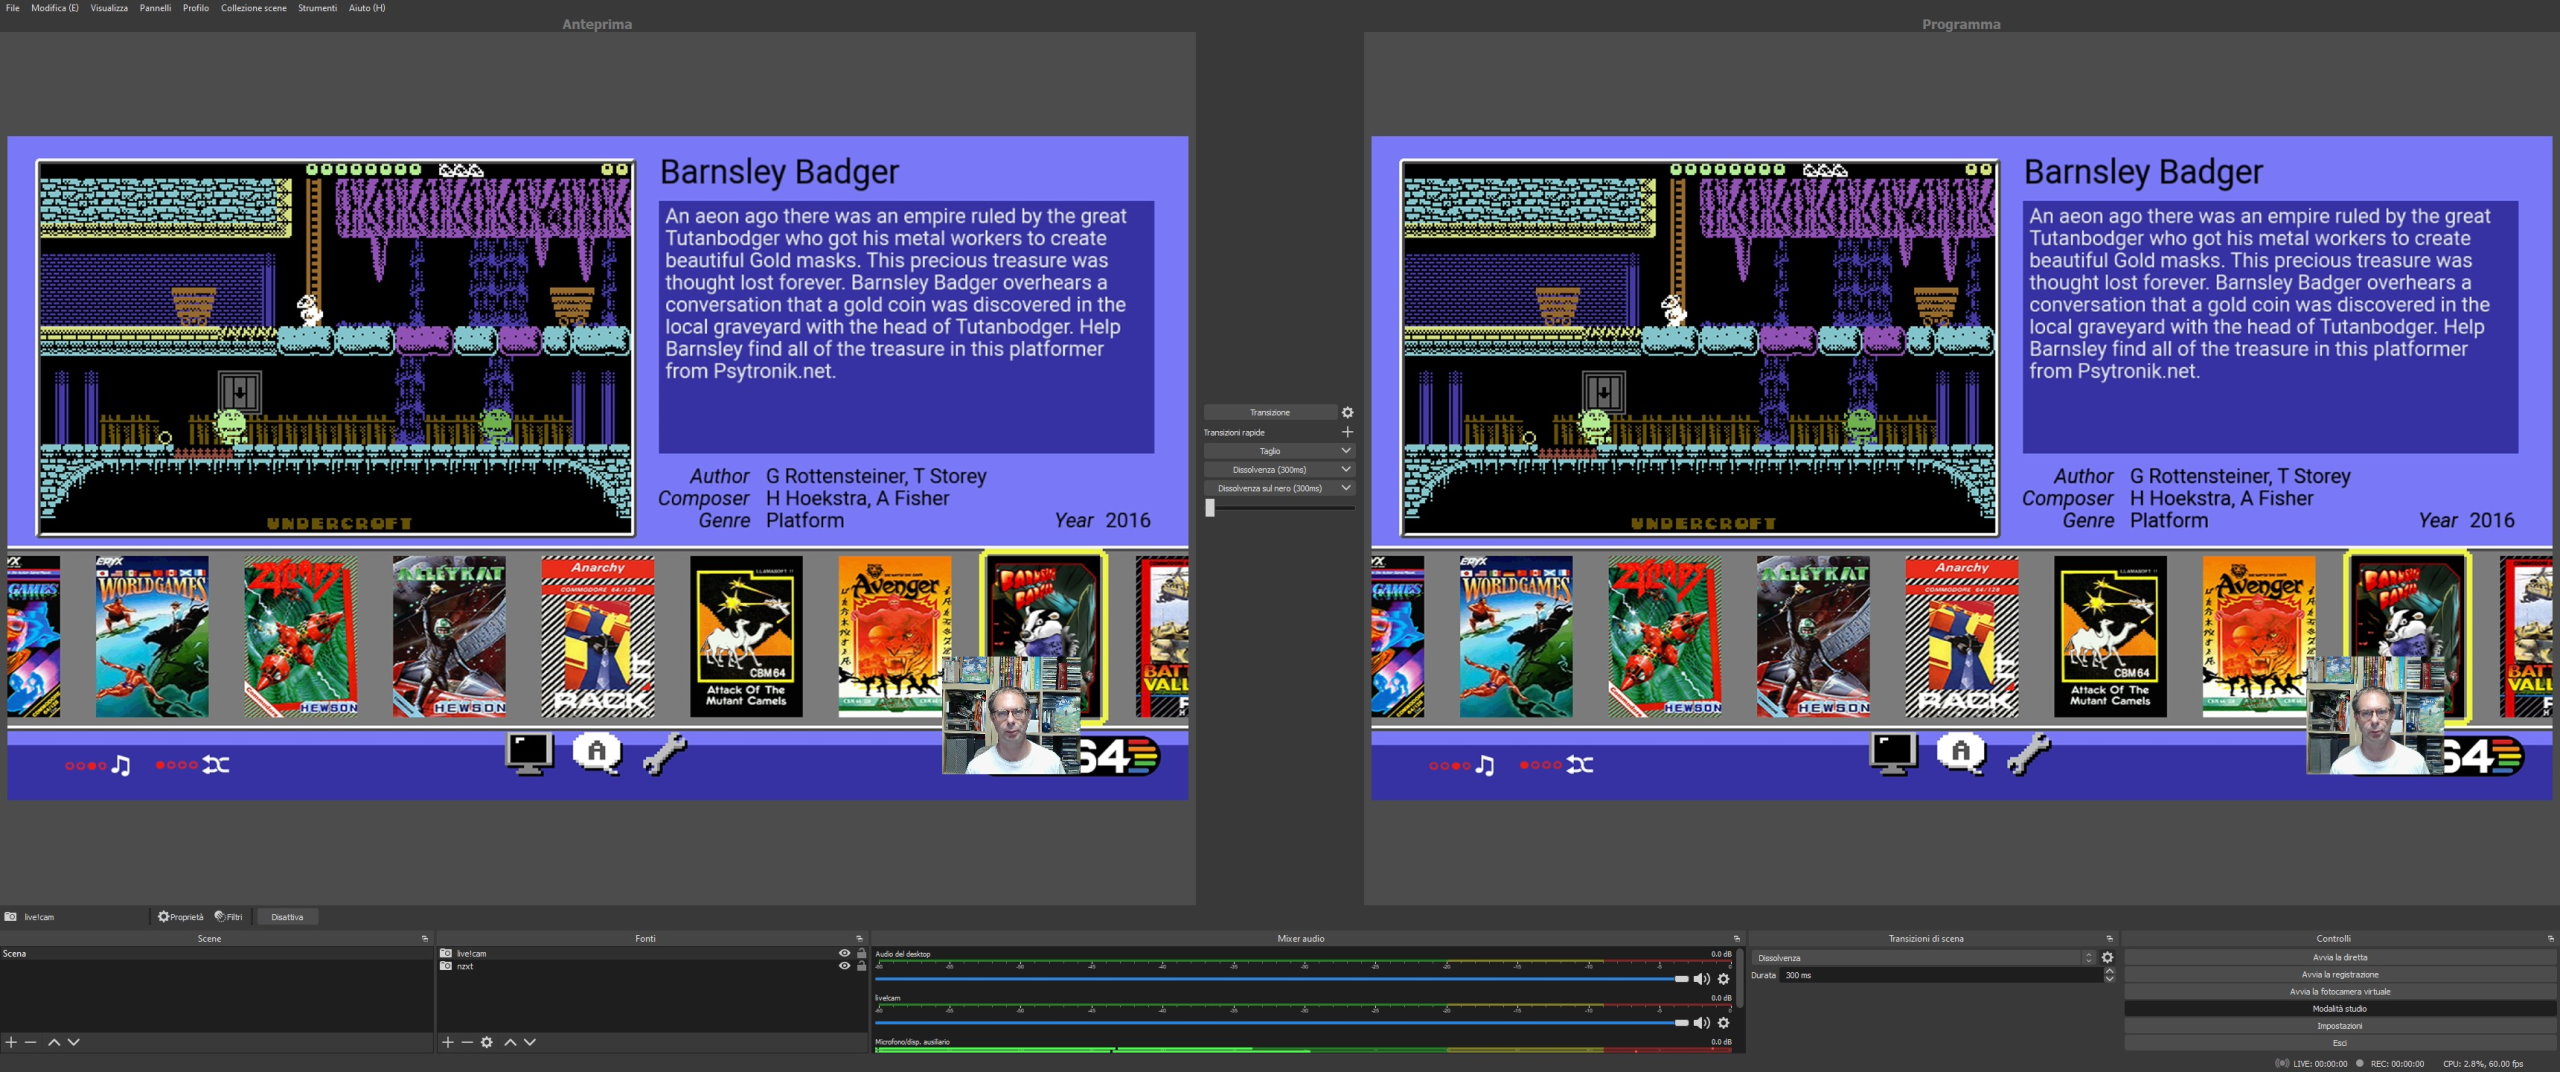
Task: Increase the Durata value with up stepper
Action: point(2109,972)
